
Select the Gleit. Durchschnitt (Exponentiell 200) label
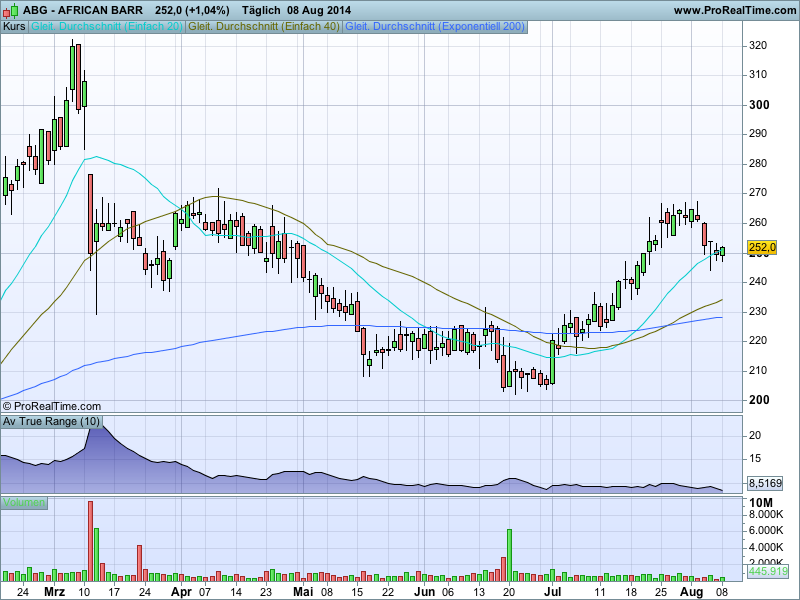pyautogui.click(x=434, y=26)
